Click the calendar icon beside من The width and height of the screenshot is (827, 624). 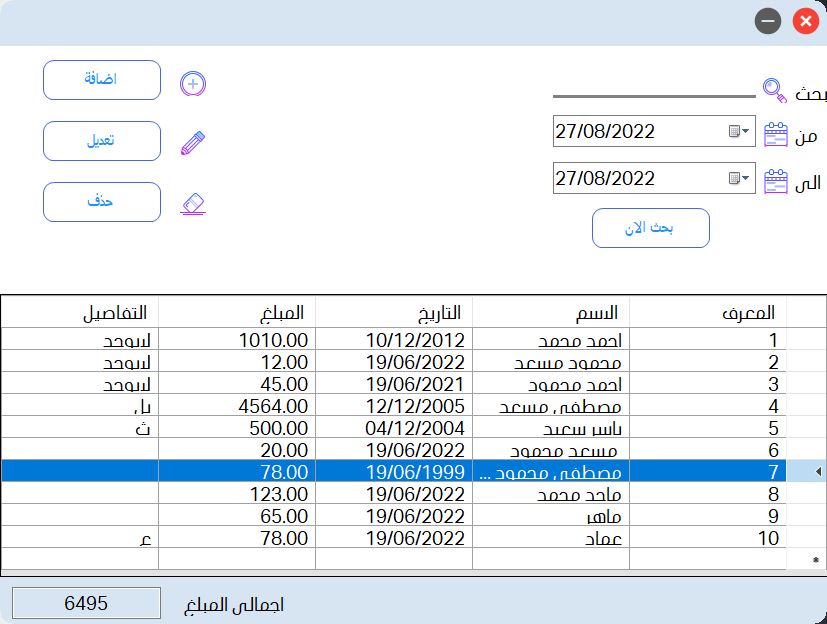tap(776, 134)
